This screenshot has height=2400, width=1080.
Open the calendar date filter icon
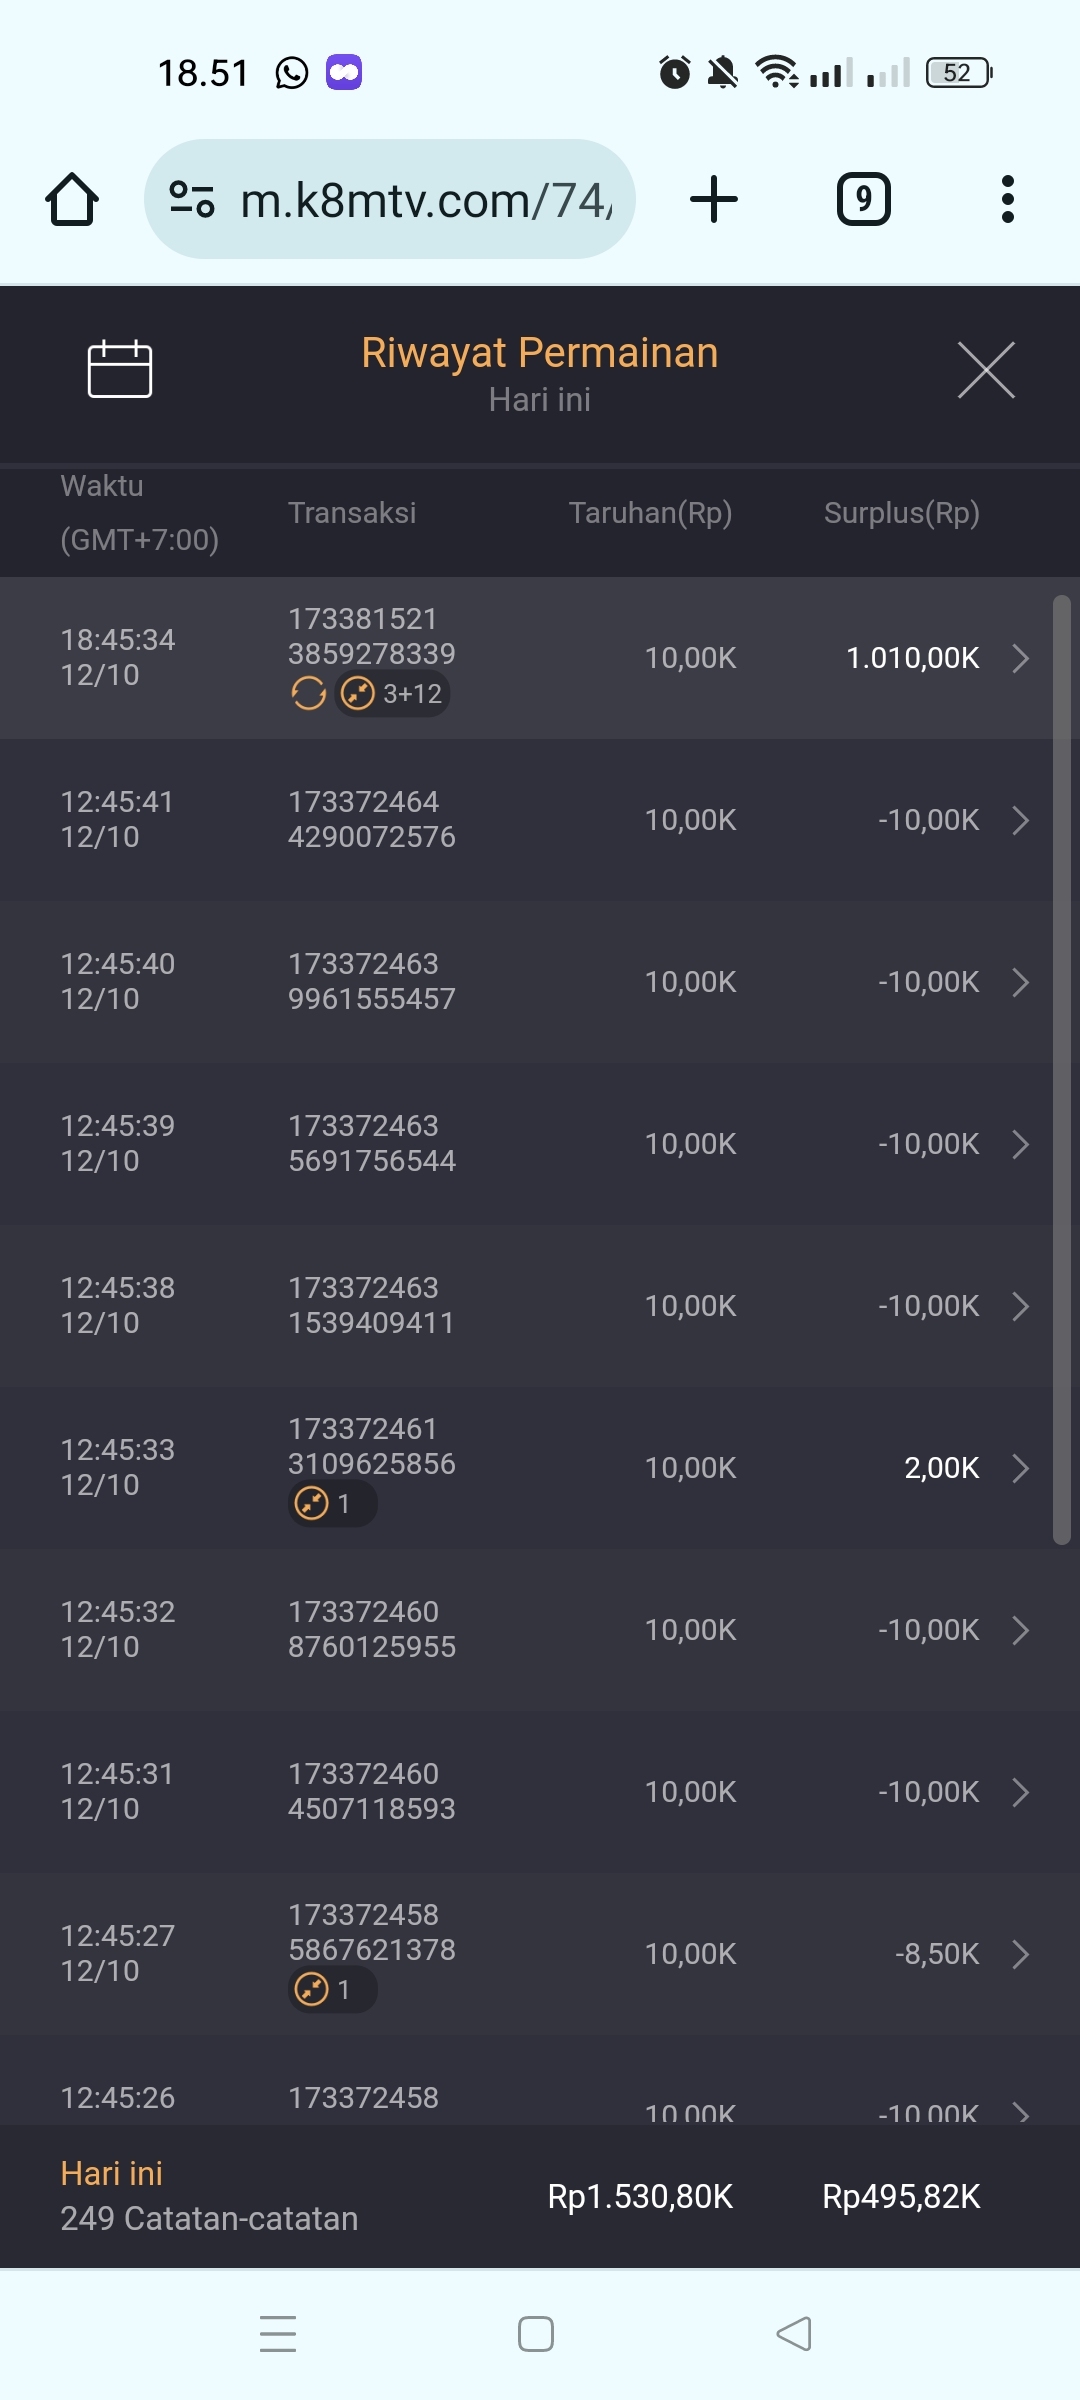click(120, 369)
